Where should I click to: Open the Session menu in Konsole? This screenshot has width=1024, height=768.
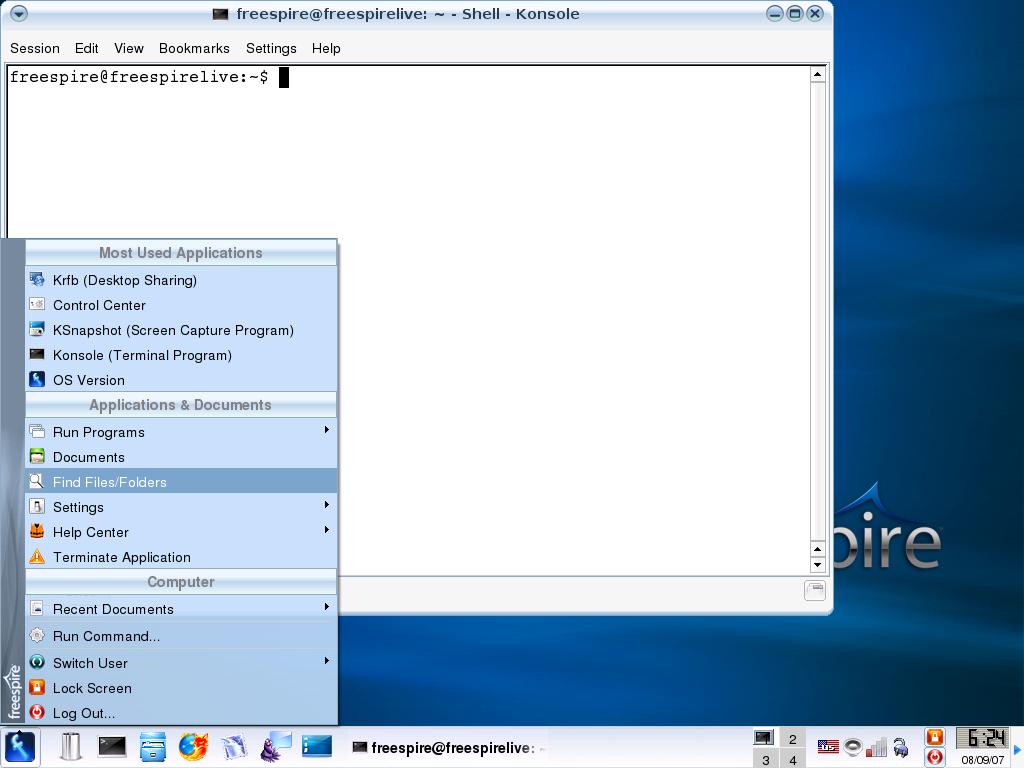coord(35,48)
